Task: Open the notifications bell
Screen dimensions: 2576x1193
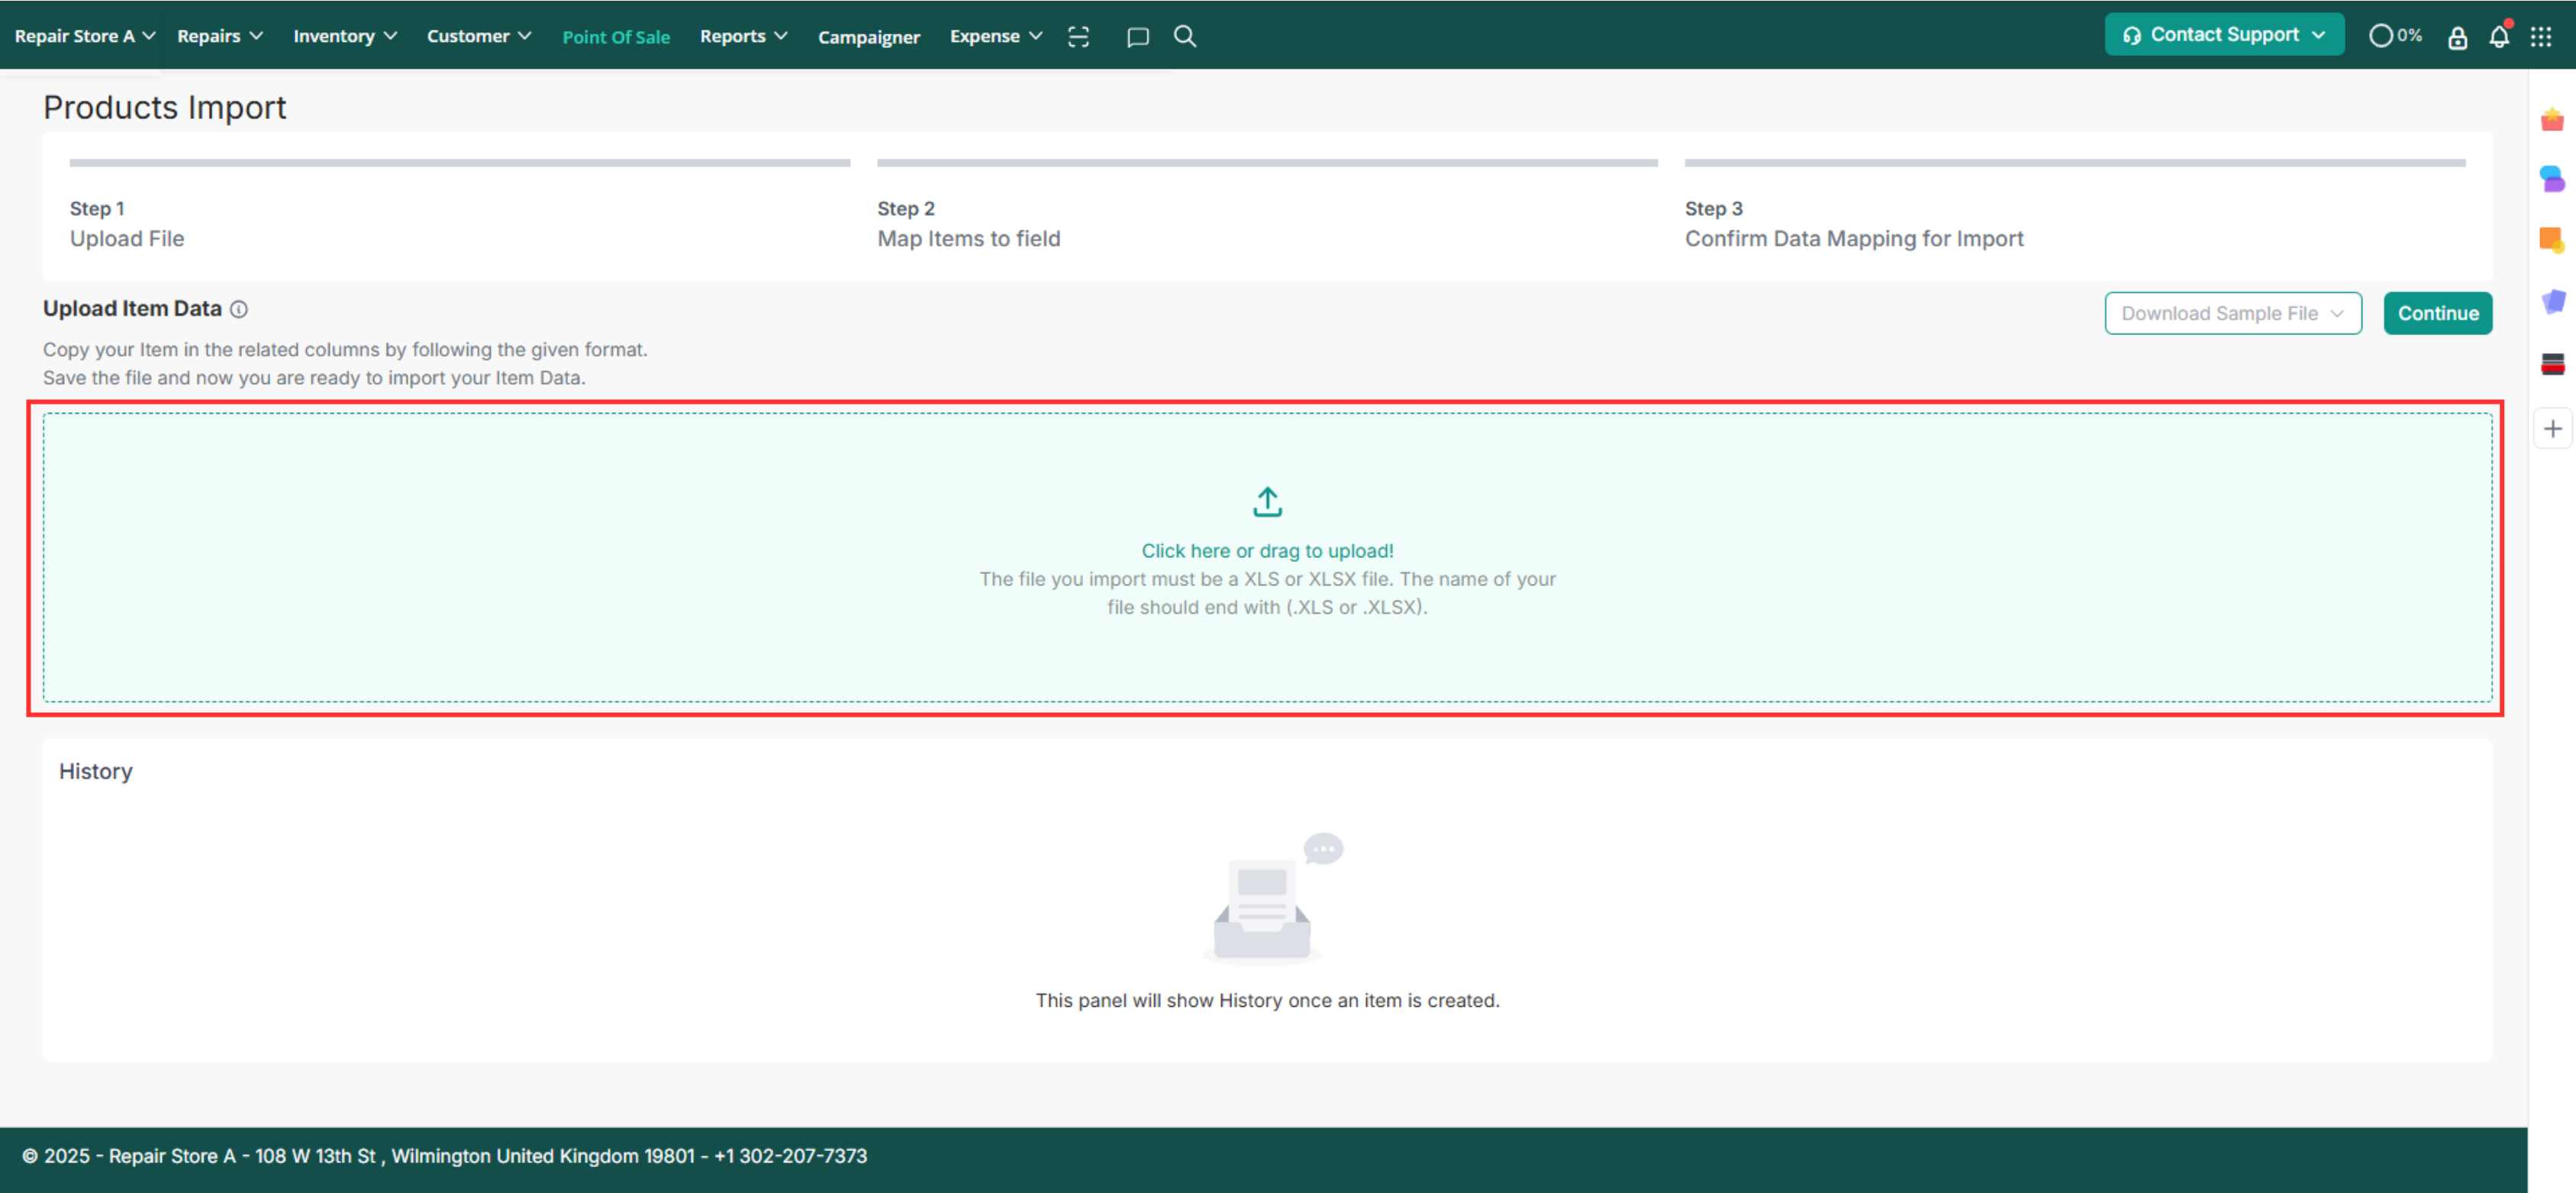Action: (x=2498, y=37)
